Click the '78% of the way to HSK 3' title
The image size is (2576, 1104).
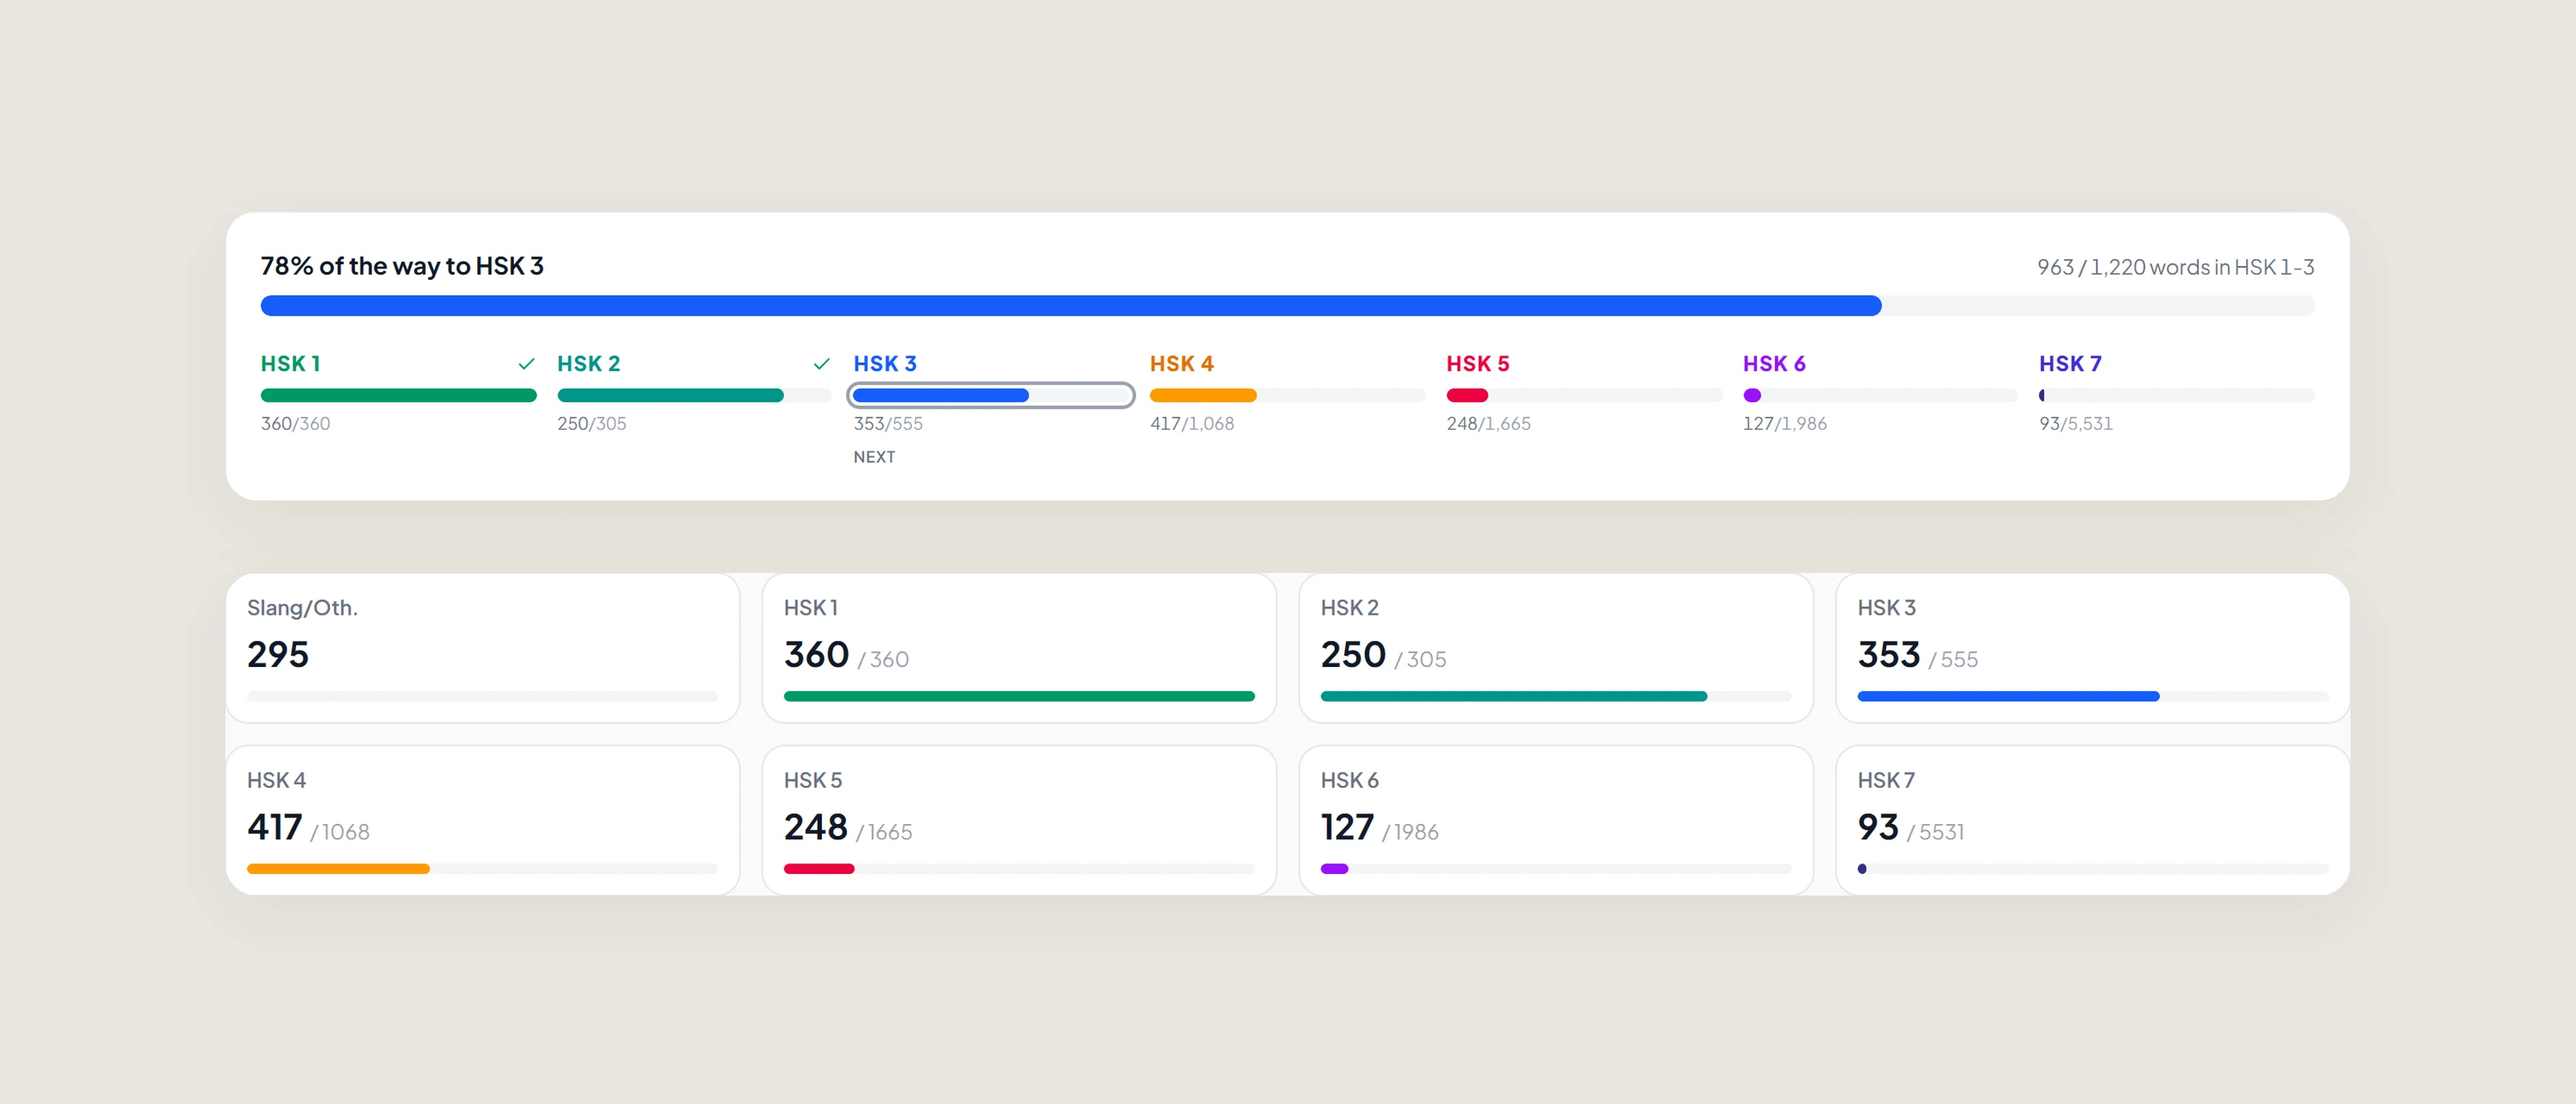pyautogui.click(x=402, y=266)
